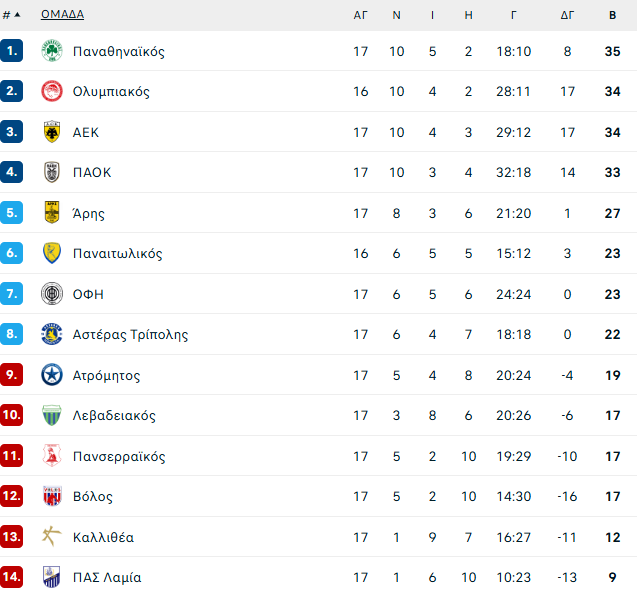This screenshot has height=596, width=637.
Task: Click the Βόλος team name
Action: (93, 496)
